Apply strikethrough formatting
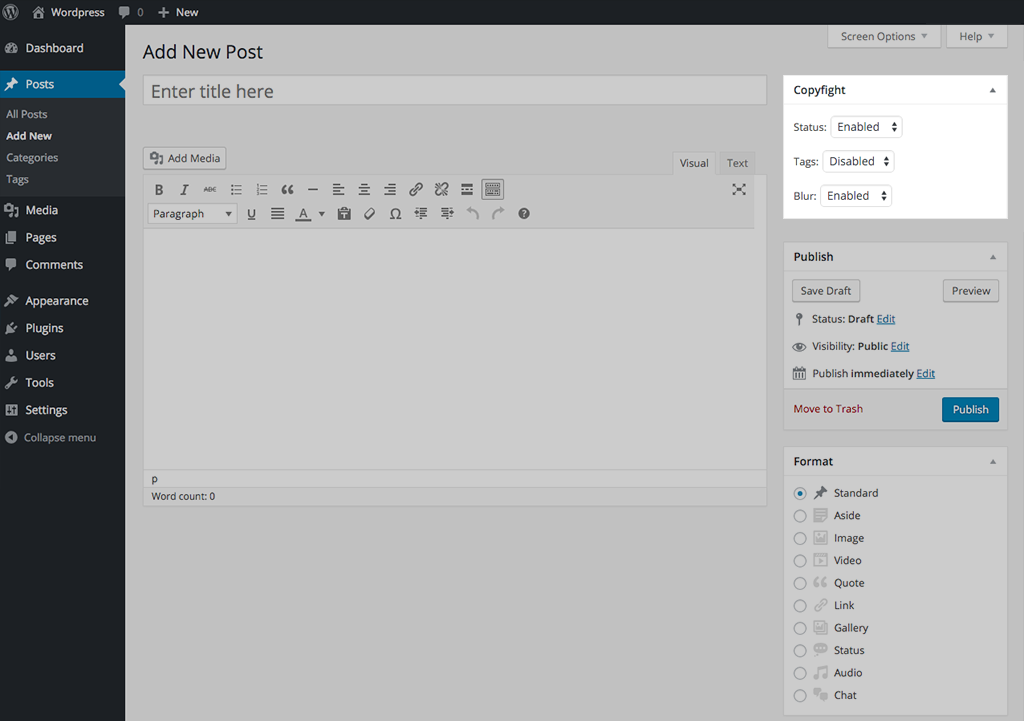The height and width of the screenshot is (721, 1024). click(210, 189)
